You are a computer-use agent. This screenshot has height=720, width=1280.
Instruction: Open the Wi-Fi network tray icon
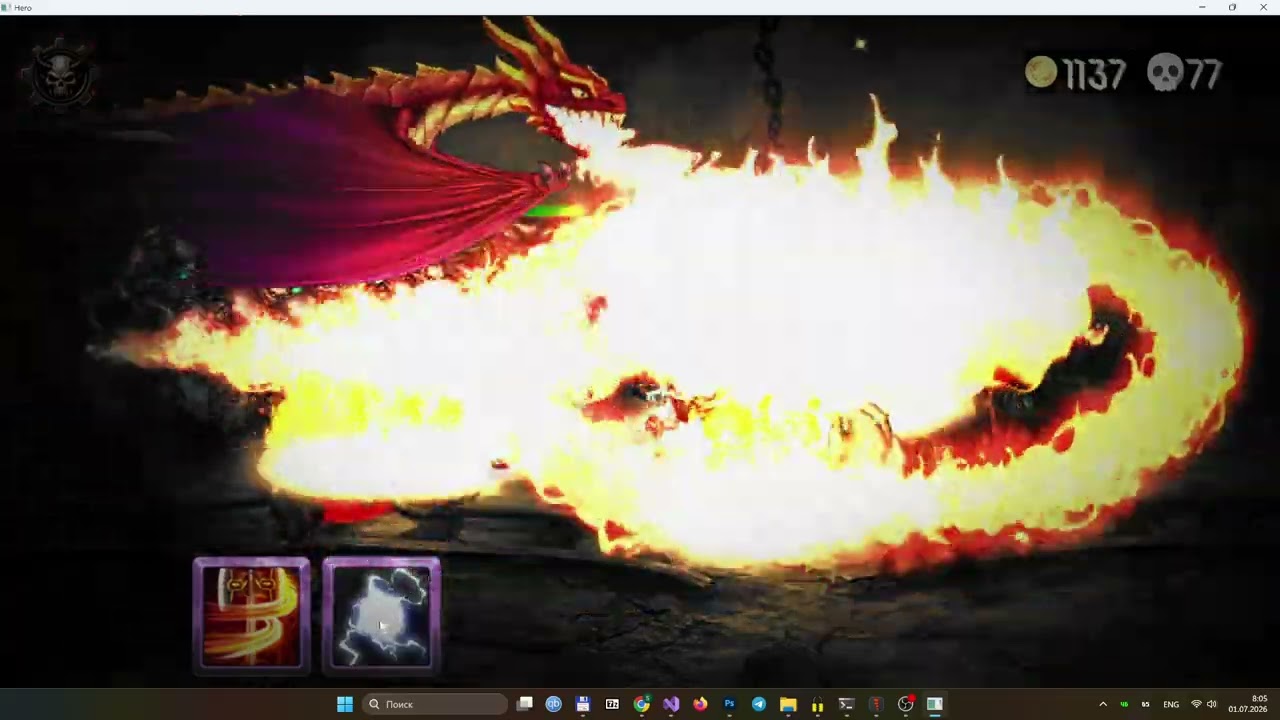click(x=1196, y=704)
